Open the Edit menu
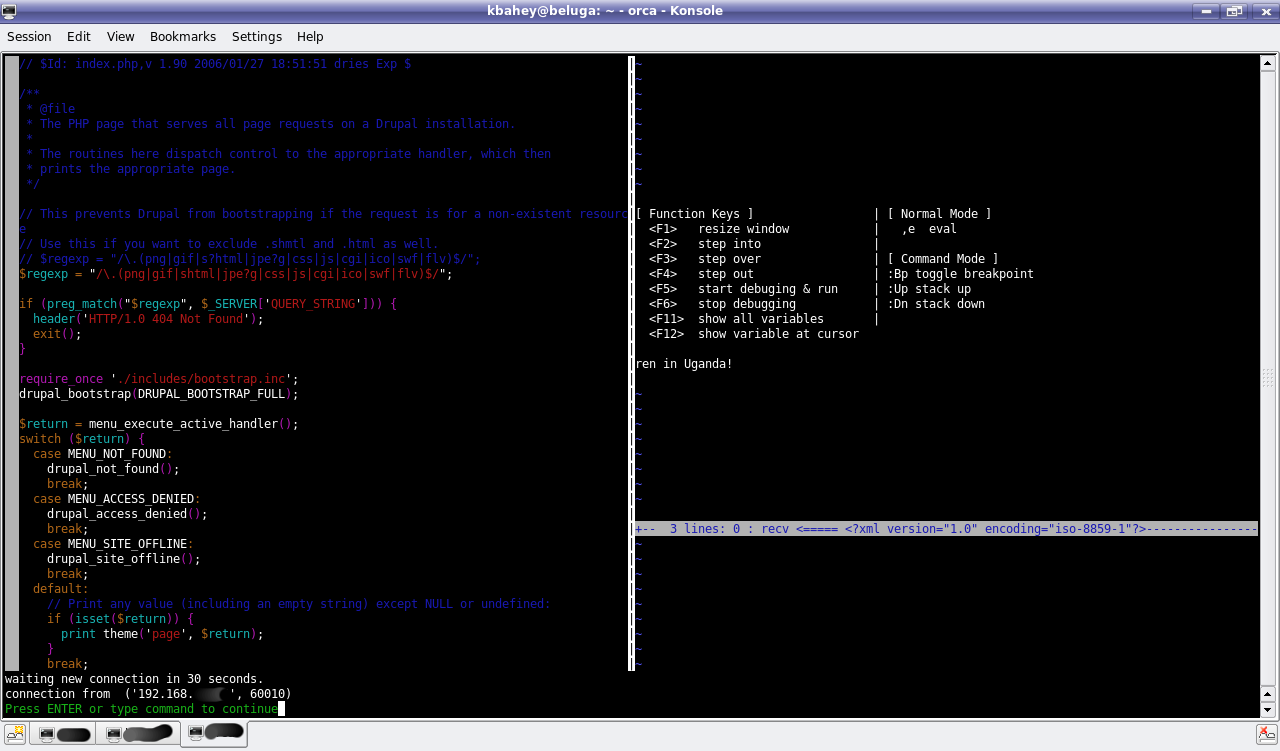 (79, 36)
